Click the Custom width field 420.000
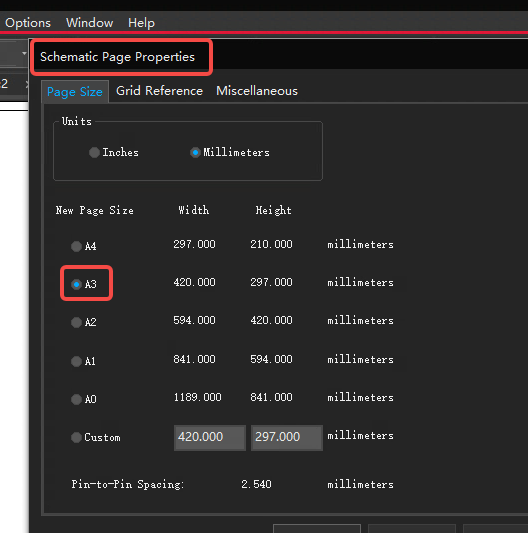Image resolution: width=528 pixels, height=533 pixels. pyautogui.click(x=210, y=437)
